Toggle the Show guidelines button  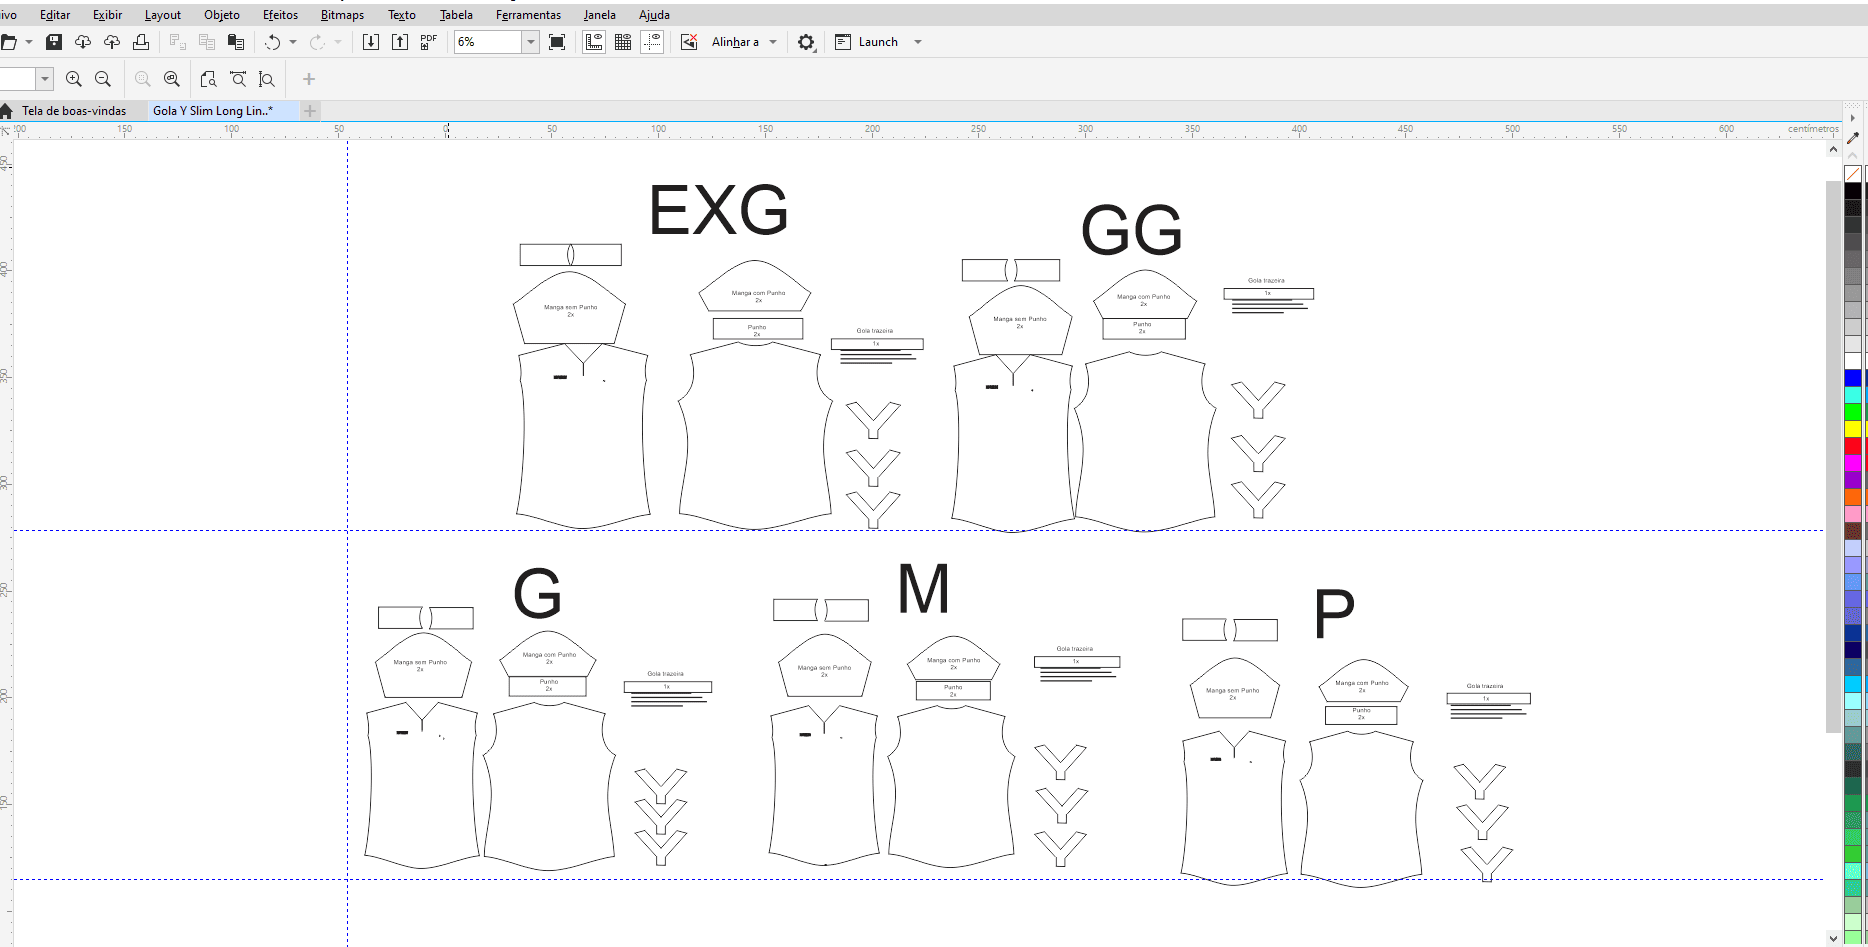coord(652,42)
